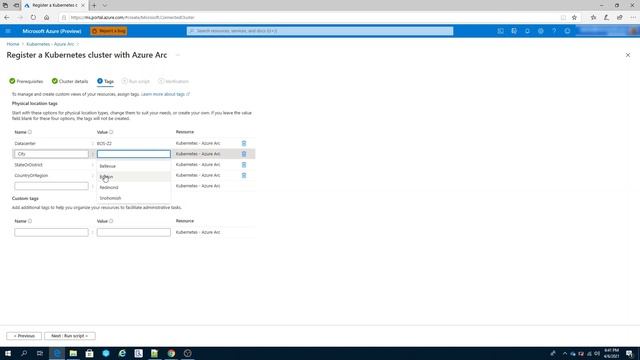Show hidden system tray icons

click(x=565, y=353)
